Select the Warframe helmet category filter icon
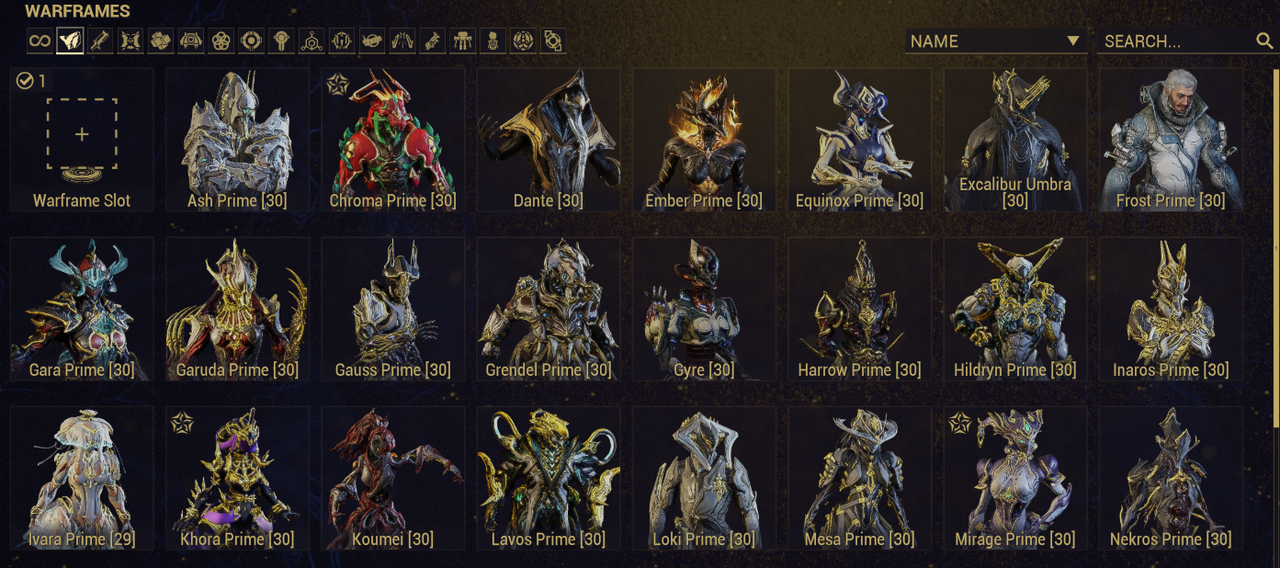The image size is (1280, 568). point(70,41)
